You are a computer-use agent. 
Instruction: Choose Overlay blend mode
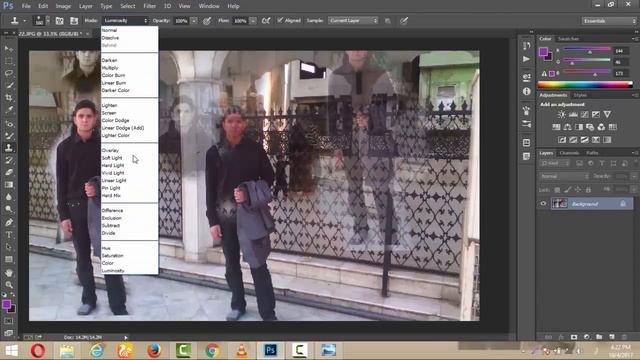pos(110,150)
